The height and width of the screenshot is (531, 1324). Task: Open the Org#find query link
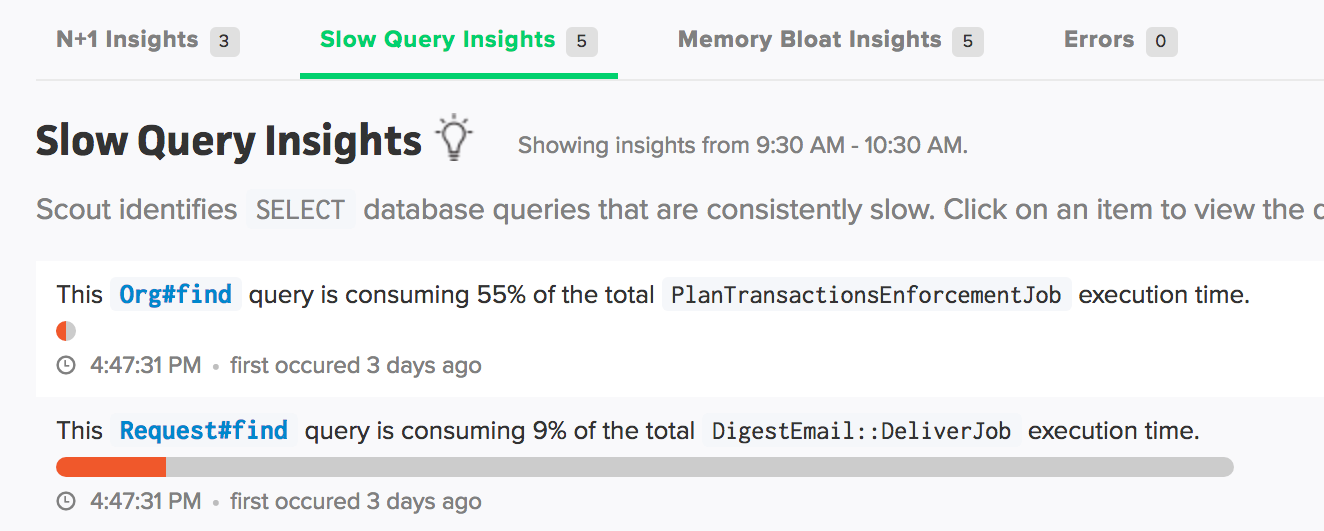point(176,295)
